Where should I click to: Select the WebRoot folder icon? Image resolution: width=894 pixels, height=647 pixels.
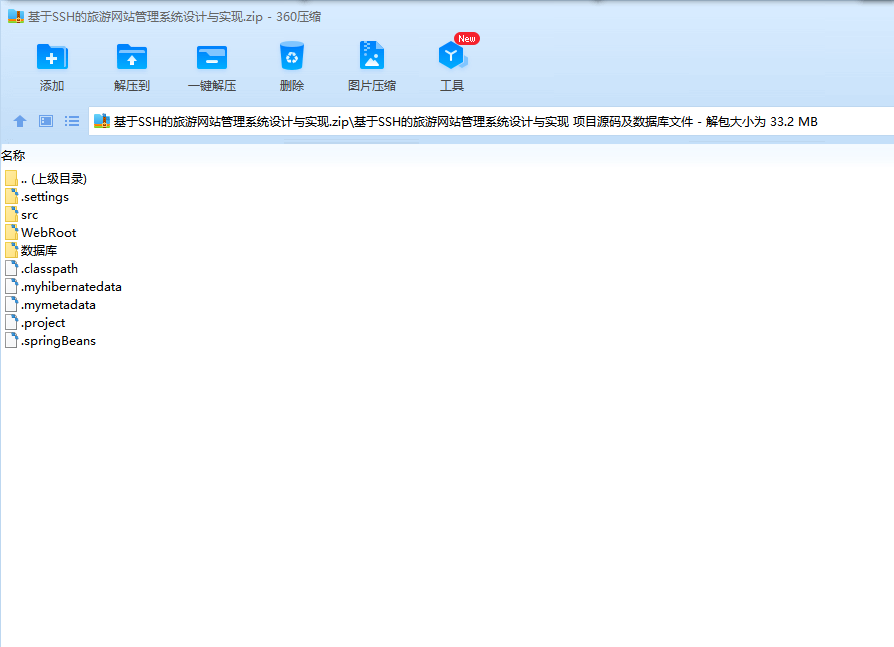[11, 232]
